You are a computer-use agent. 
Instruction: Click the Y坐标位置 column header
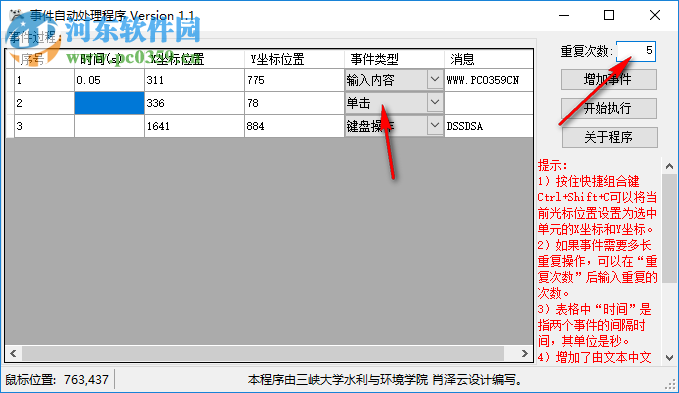tap(294, 59)
